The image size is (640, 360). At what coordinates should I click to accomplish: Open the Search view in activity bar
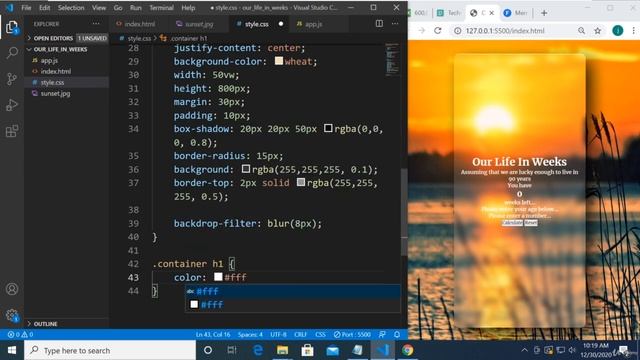pos(12,53)
